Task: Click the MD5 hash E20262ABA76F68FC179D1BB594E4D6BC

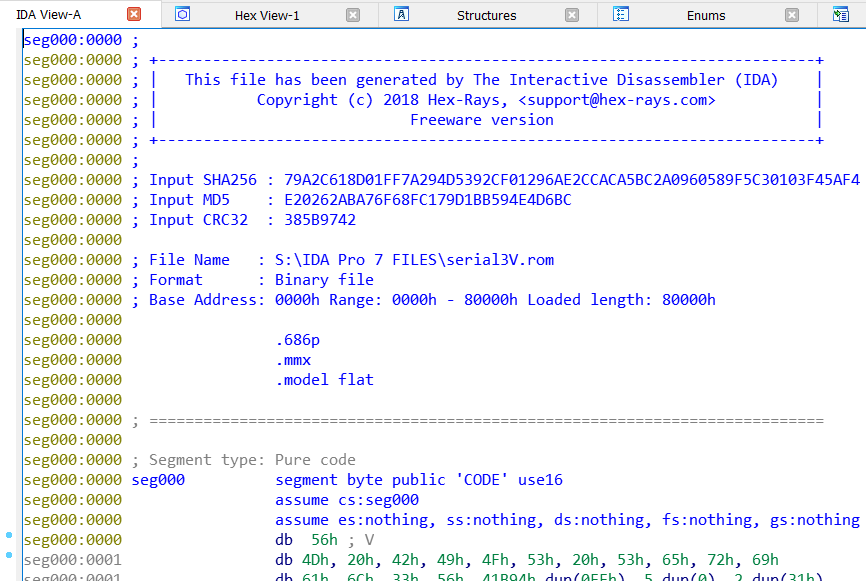Action: coord(427,200)
